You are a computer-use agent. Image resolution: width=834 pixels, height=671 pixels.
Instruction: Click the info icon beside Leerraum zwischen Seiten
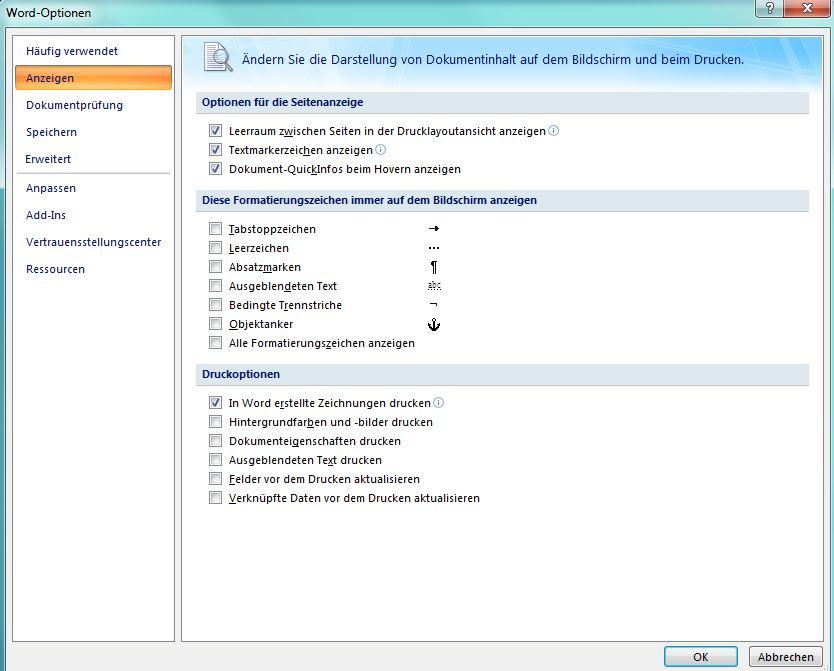(x=554, y=131)
